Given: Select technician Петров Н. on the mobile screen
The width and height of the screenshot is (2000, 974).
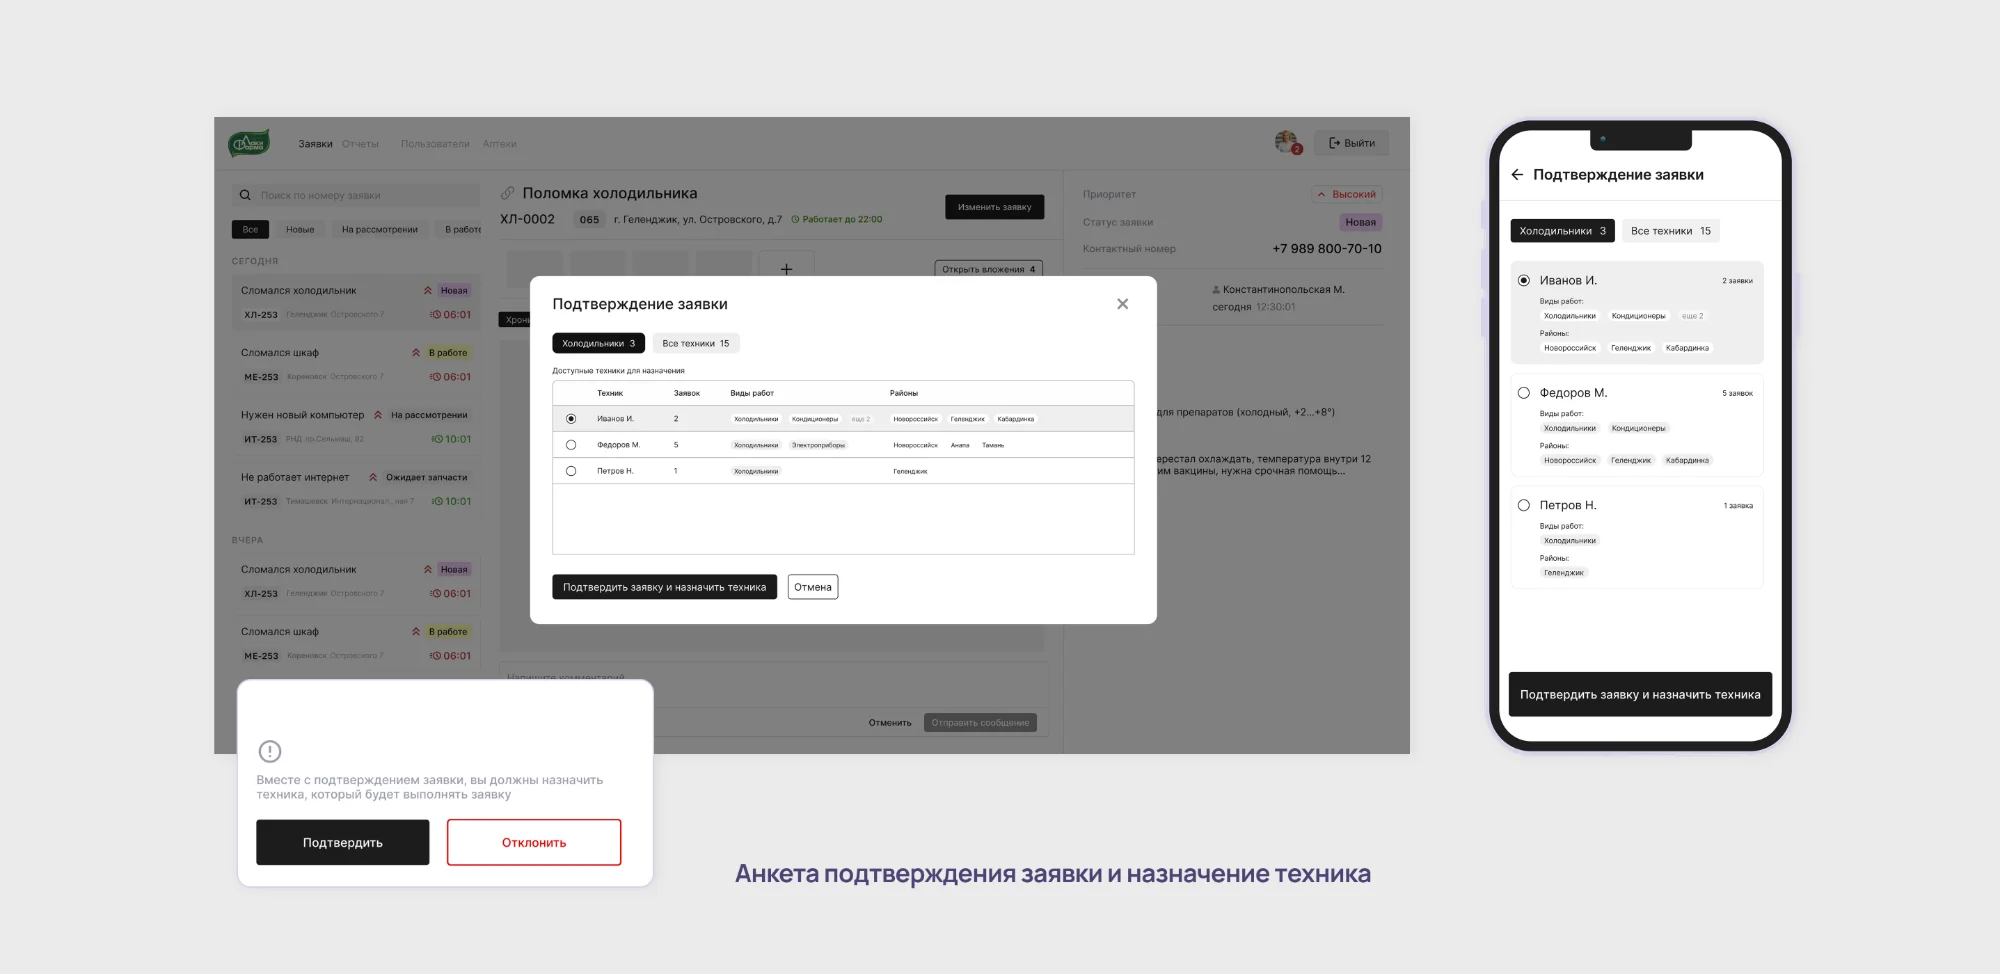Looking at the screenshot, I should point(1524,505).
